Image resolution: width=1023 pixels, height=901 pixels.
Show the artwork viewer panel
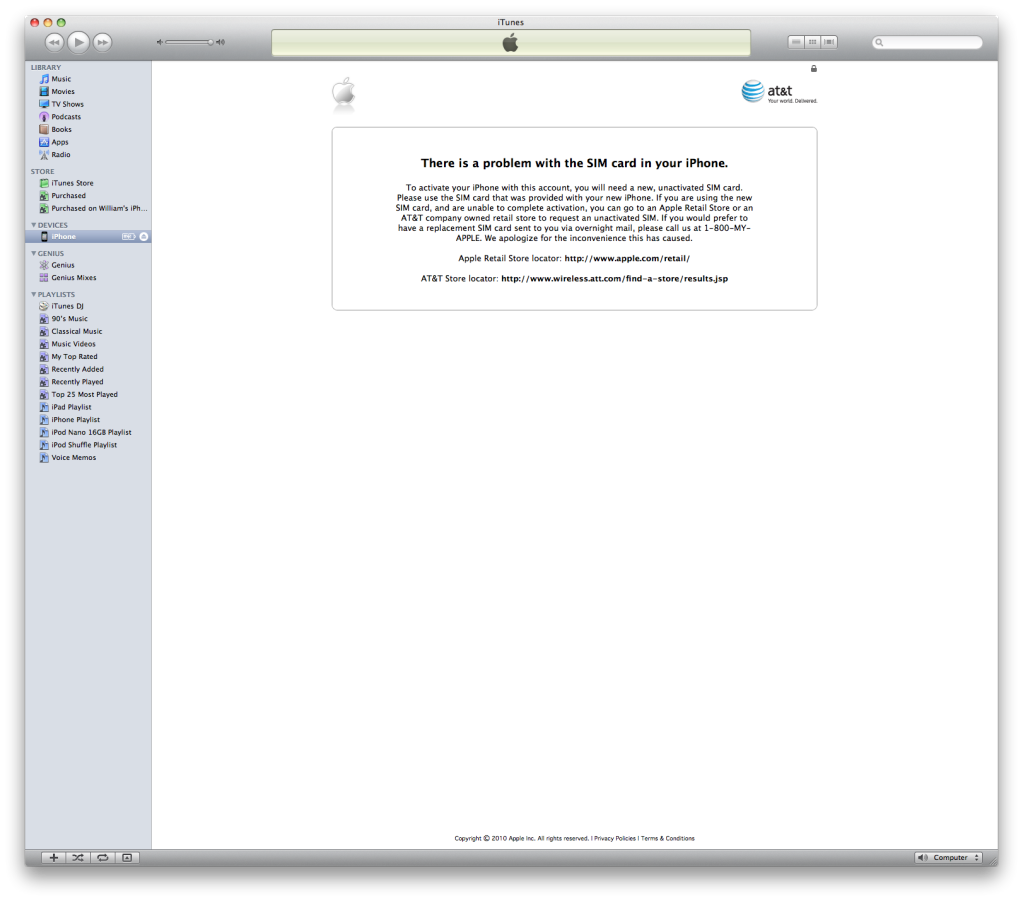pos(127,858)
